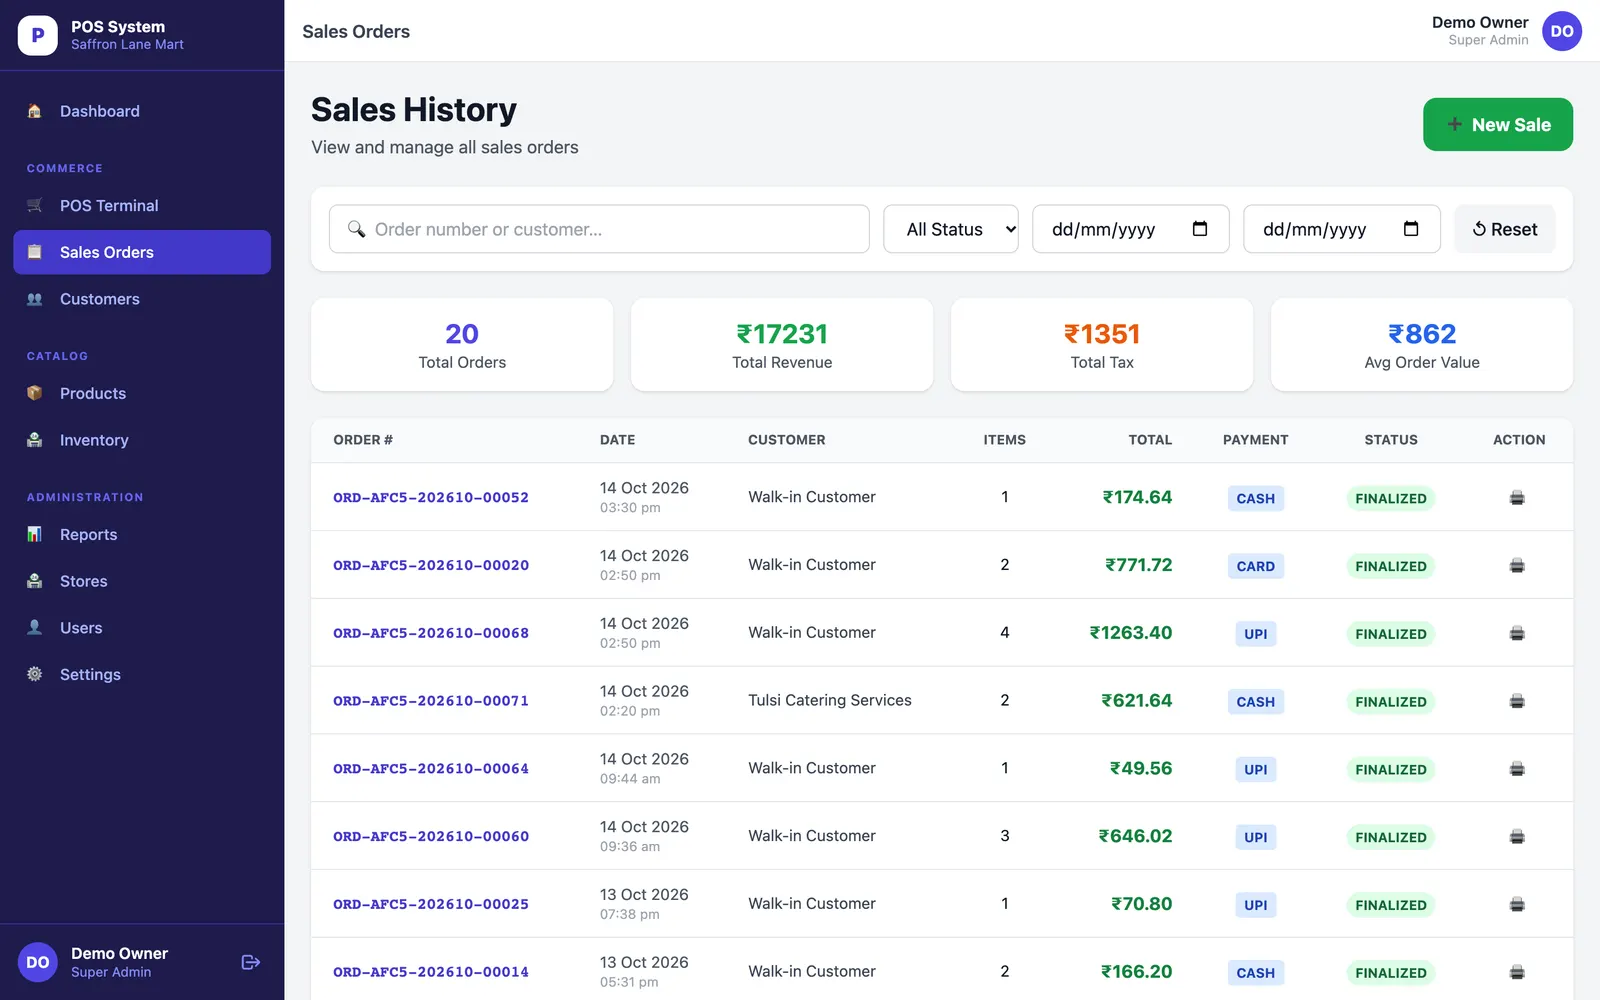1600x1000 pixels.
Task: Click the logout icon in the sidebar footer
Action: (251, 962)
